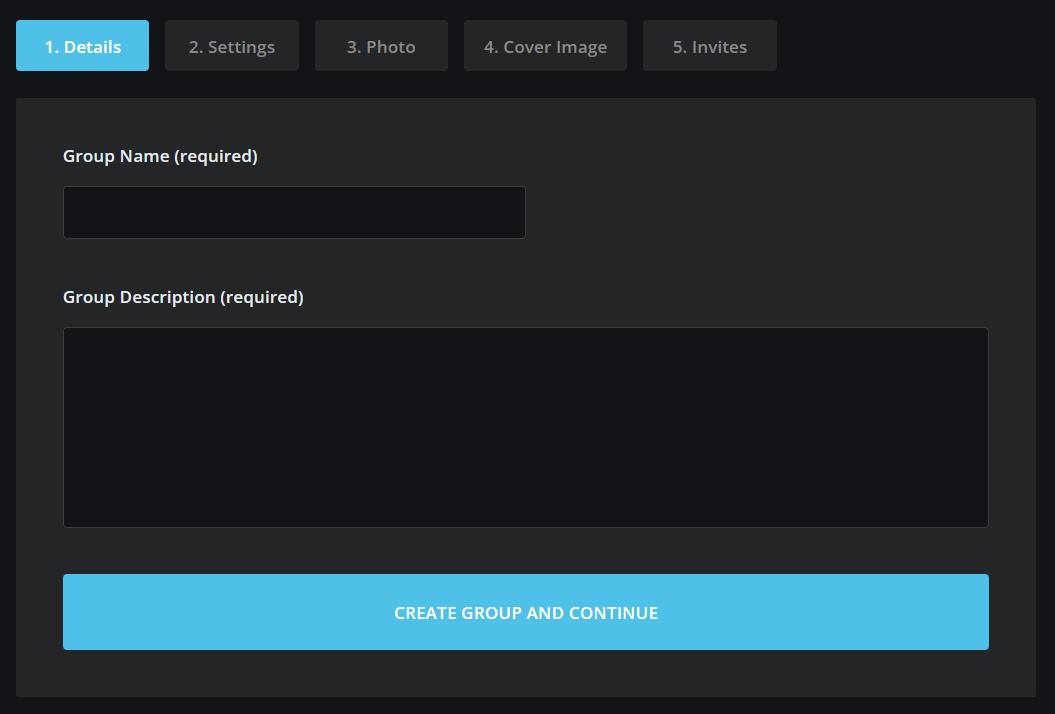Place cursor in the large description box
The image size is (1055, 714).
[x=525, y=427]
